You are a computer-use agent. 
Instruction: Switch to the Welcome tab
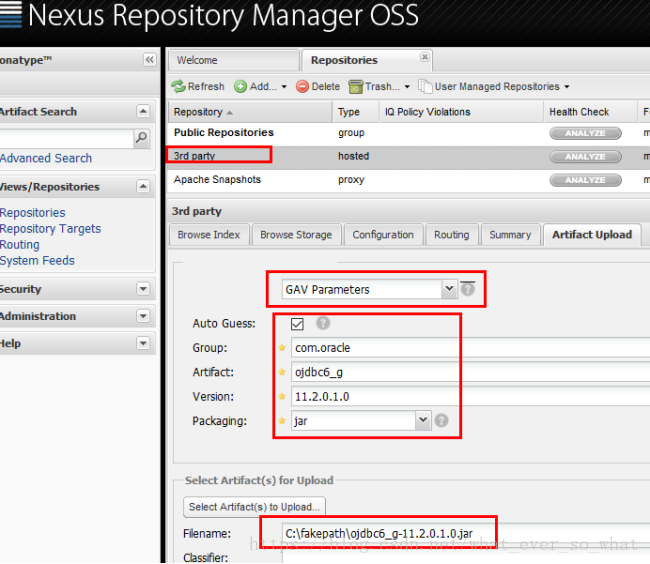[x=234, y=61]
